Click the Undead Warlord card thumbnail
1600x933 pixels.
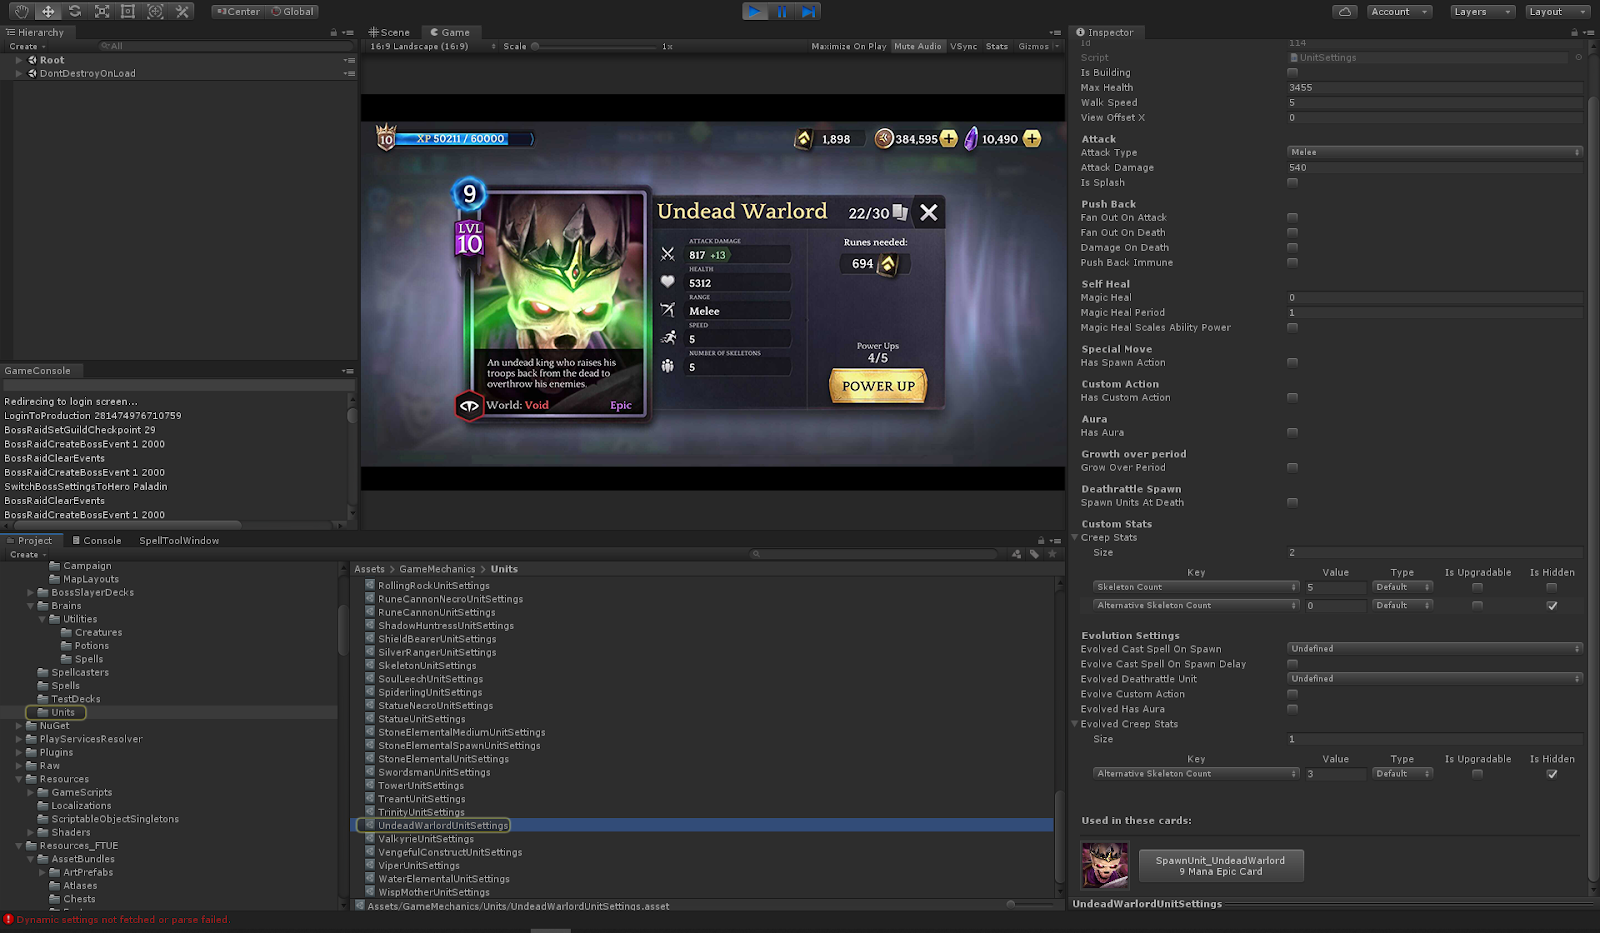1105,865
